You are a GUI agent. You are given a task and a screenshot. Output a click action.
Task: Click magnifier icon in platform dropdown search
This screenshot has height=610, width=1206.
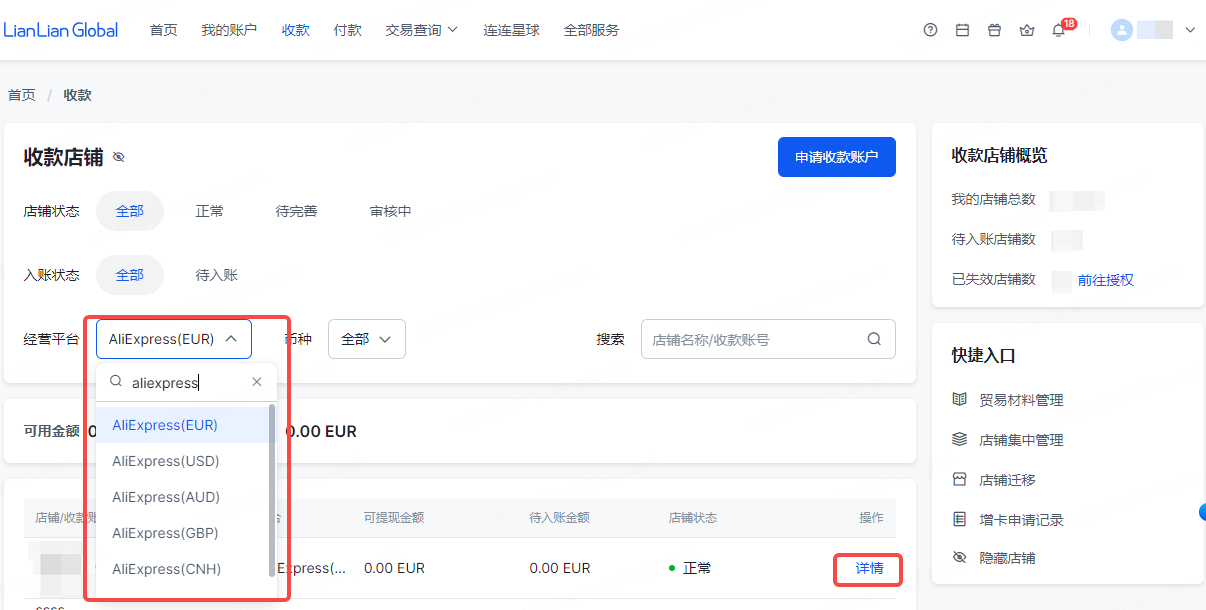click(116, 382)
